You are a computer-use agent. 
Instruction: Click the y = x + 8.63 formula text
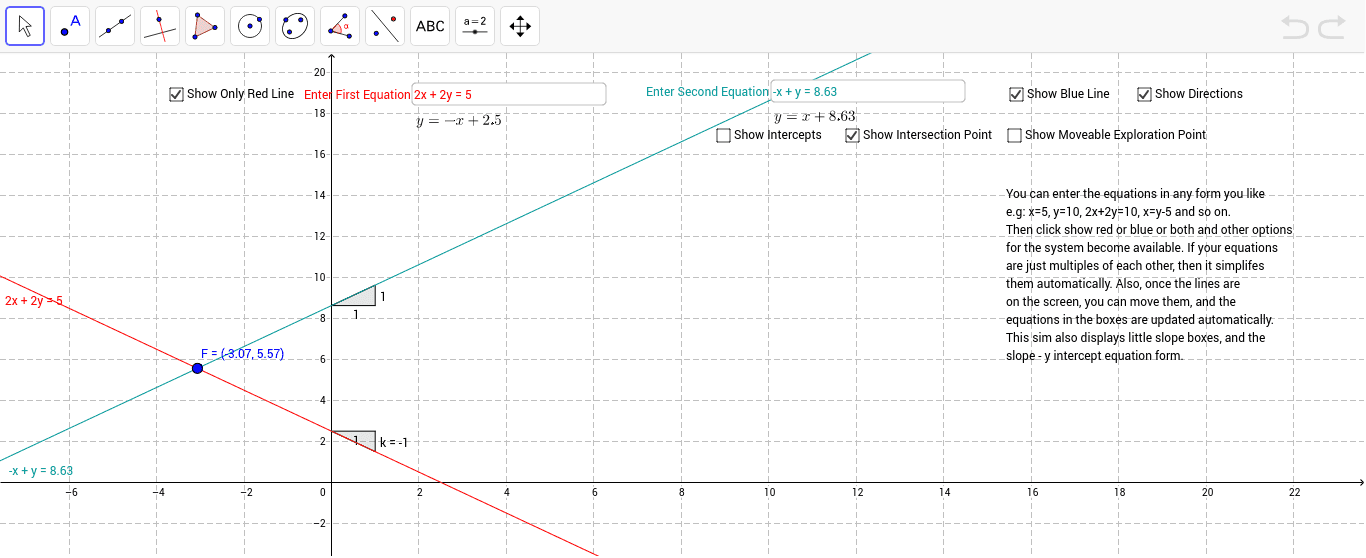click(815, 117)
